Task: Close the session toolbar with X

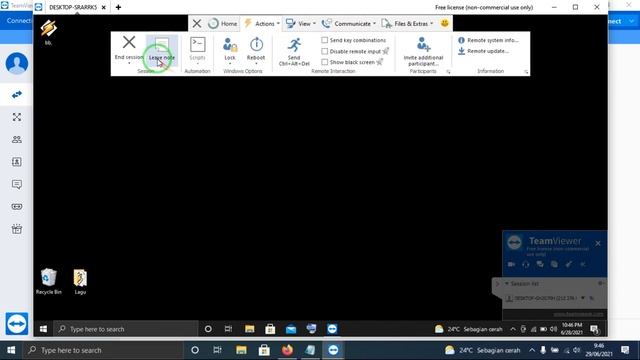Action: 197,24
